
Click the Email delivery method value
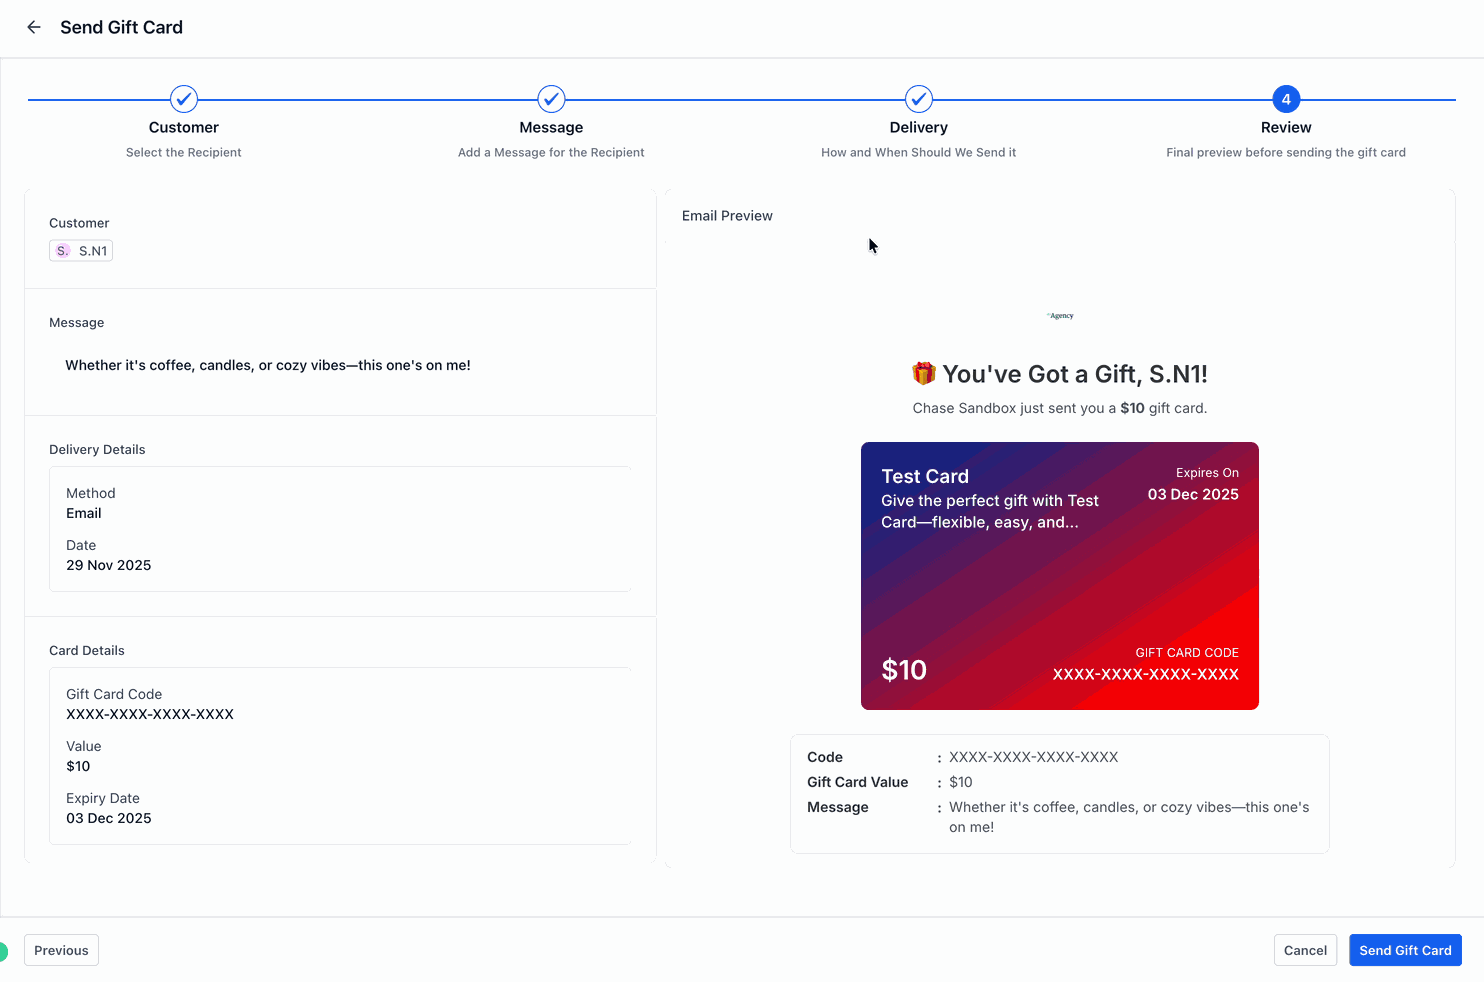click(84, 513)
